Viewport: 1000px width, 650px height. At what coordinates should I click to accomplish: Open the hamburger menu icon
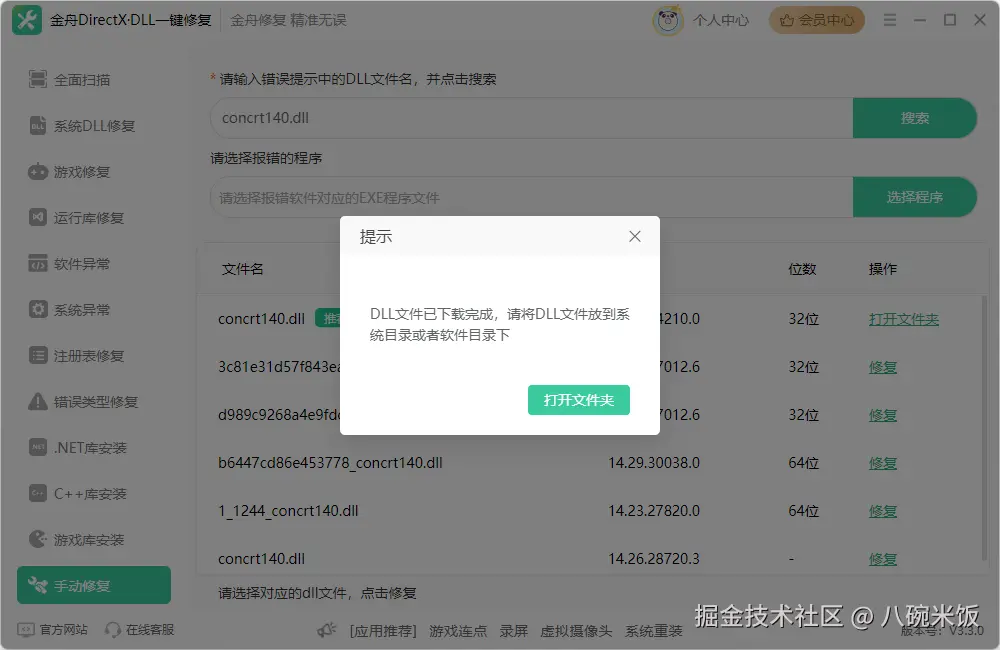[890, 20]
